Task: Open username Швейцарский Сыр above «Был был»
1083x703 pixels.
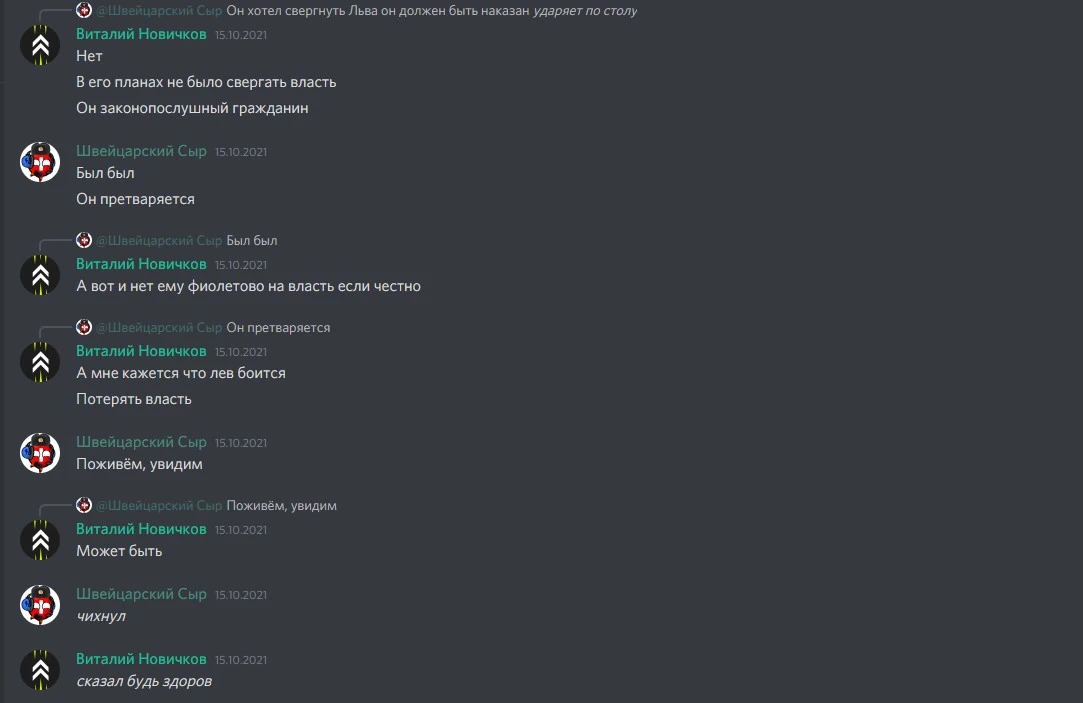Action: 141,151
